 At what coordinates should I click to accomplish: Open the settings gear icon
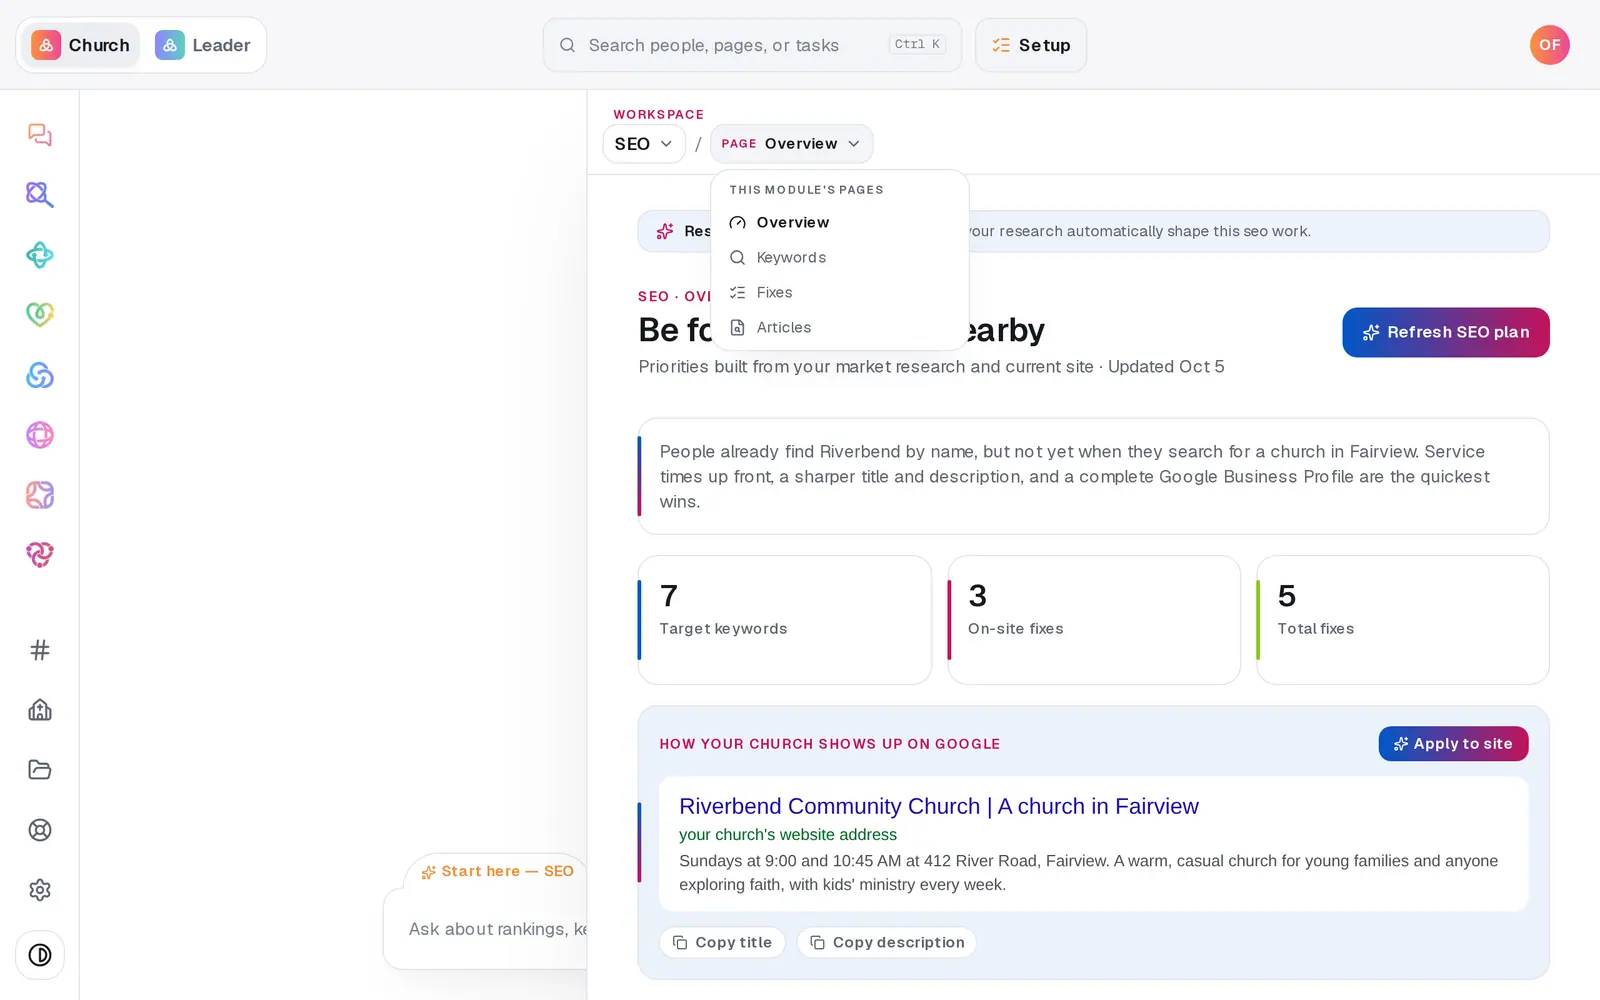[40, 890]
